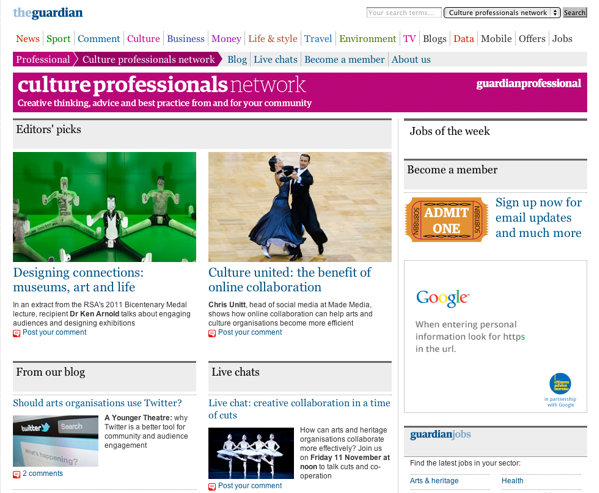Image resolution: width=599 pixels, height=493 pixels.
Task: Click the Chris Unitt name text
Action: tap(227, 305)
